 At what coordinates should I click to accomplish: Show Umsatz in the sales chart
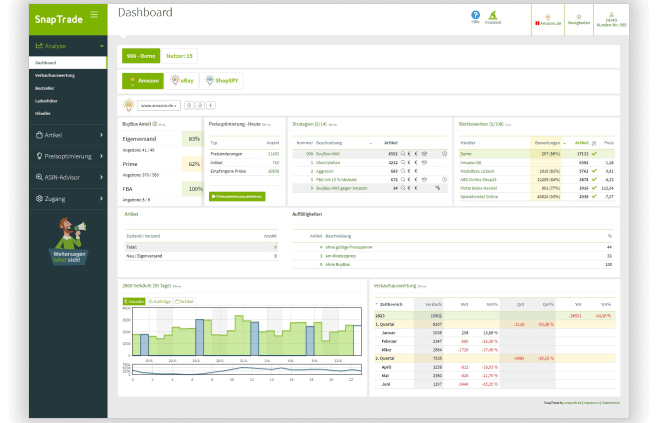(134, 301)
